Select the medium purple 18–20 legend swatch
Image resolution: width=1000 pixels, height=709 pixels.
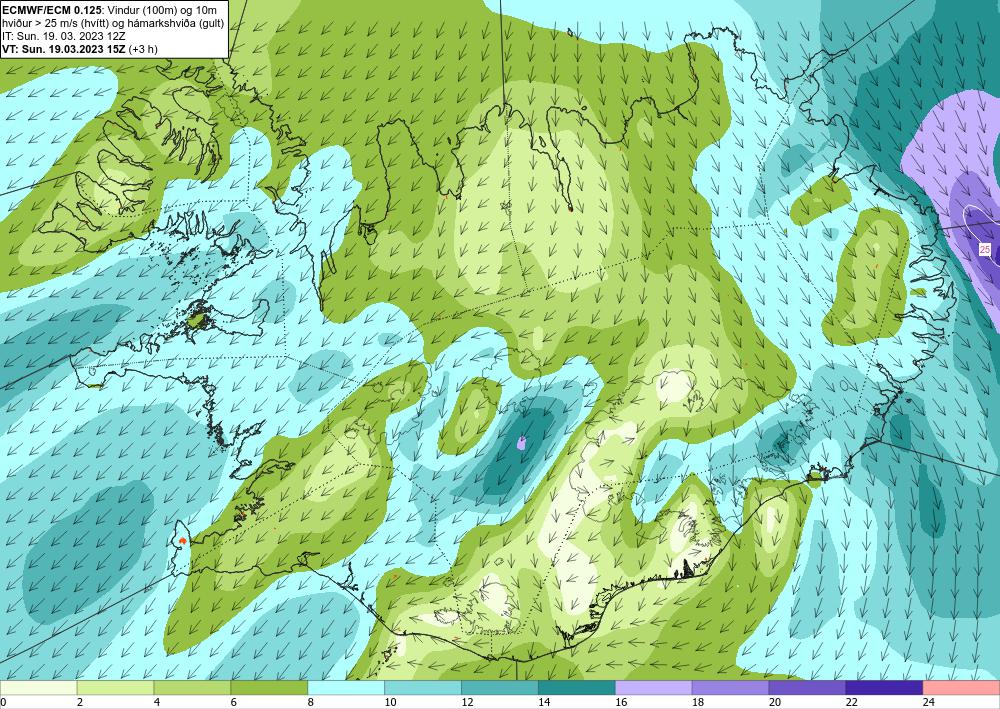click(730, 688)
